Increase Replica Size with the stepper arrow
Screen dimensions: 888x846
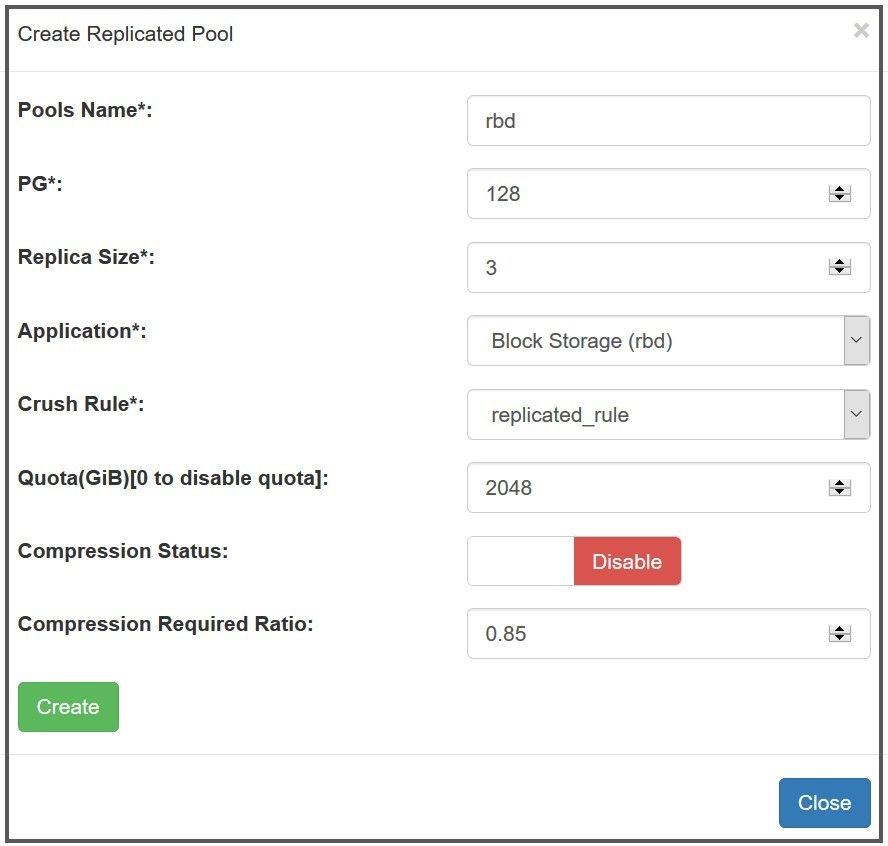pos(838,261)
